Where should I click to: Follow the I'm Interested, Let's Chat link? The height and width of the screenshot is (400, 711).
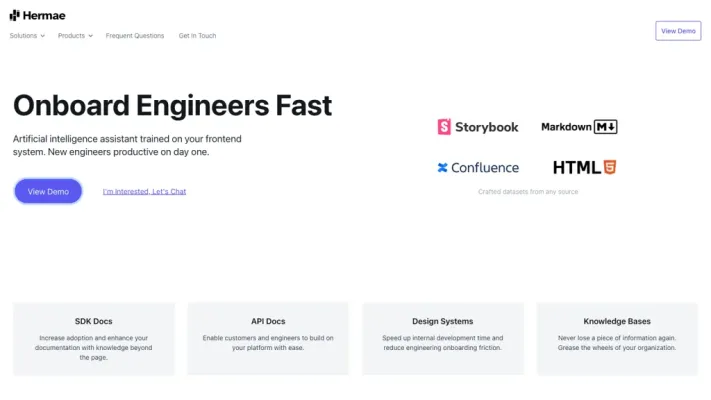(x=144, y=191)
